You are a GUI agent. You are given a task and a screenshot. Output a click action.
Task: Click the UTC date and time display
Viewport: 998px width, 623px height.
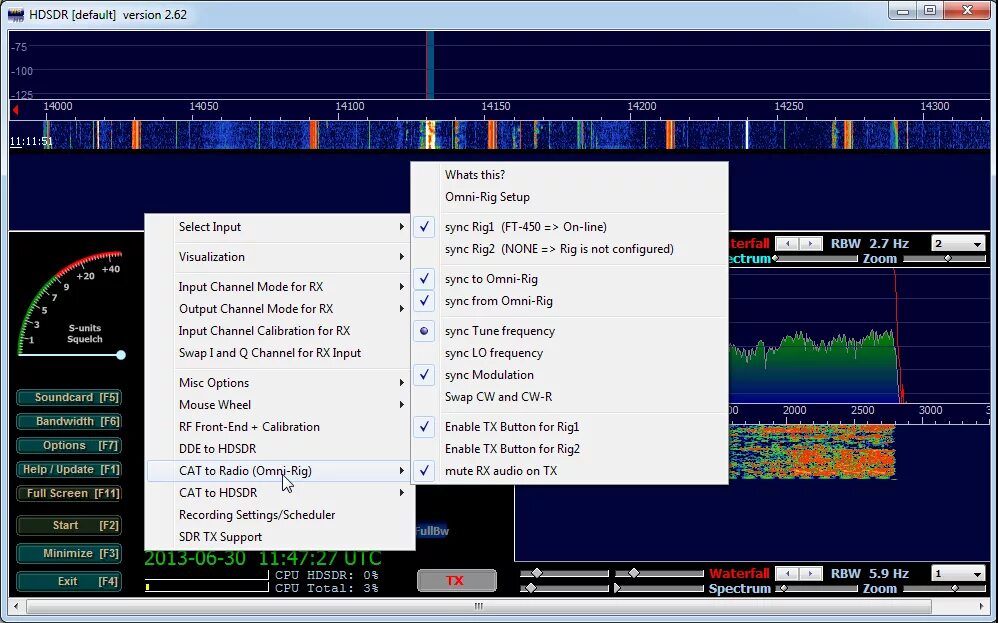pyautogui.click(x=263, y=558)
